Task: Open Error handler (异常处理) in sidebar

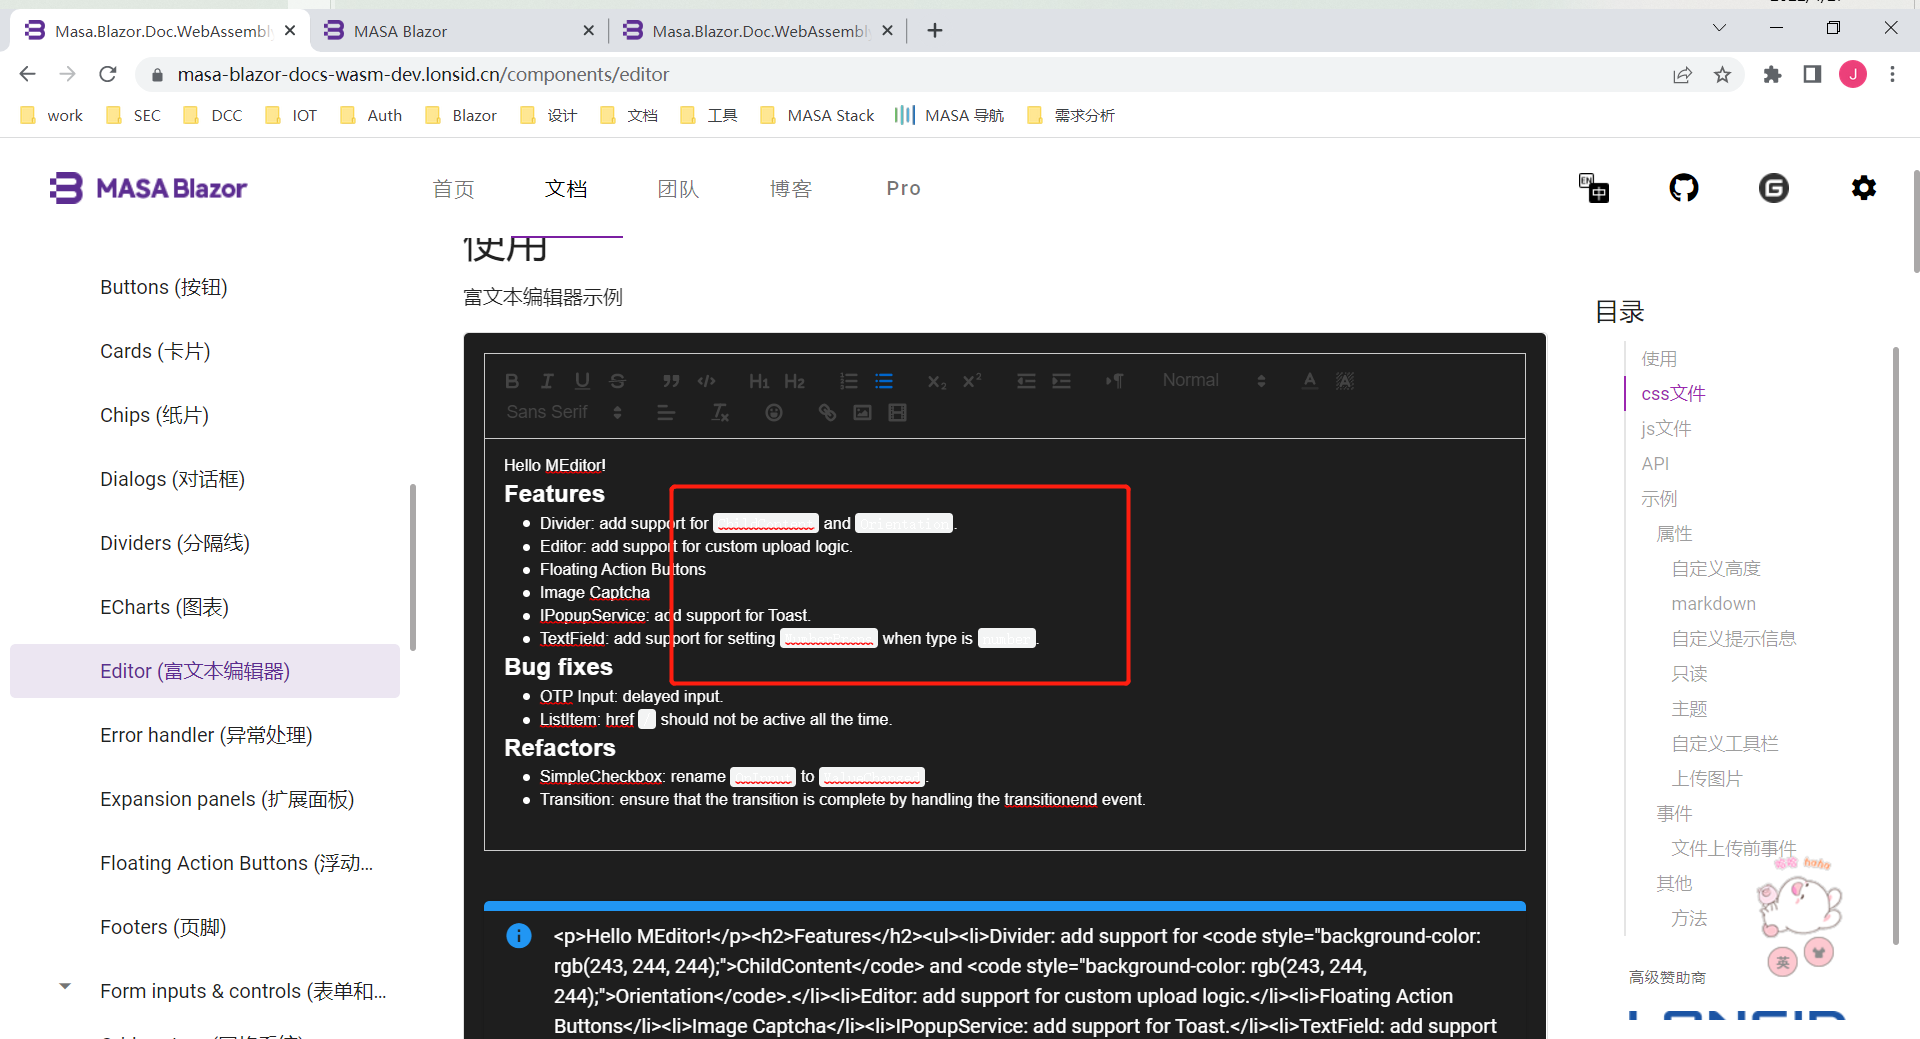Action: (206, 735)
